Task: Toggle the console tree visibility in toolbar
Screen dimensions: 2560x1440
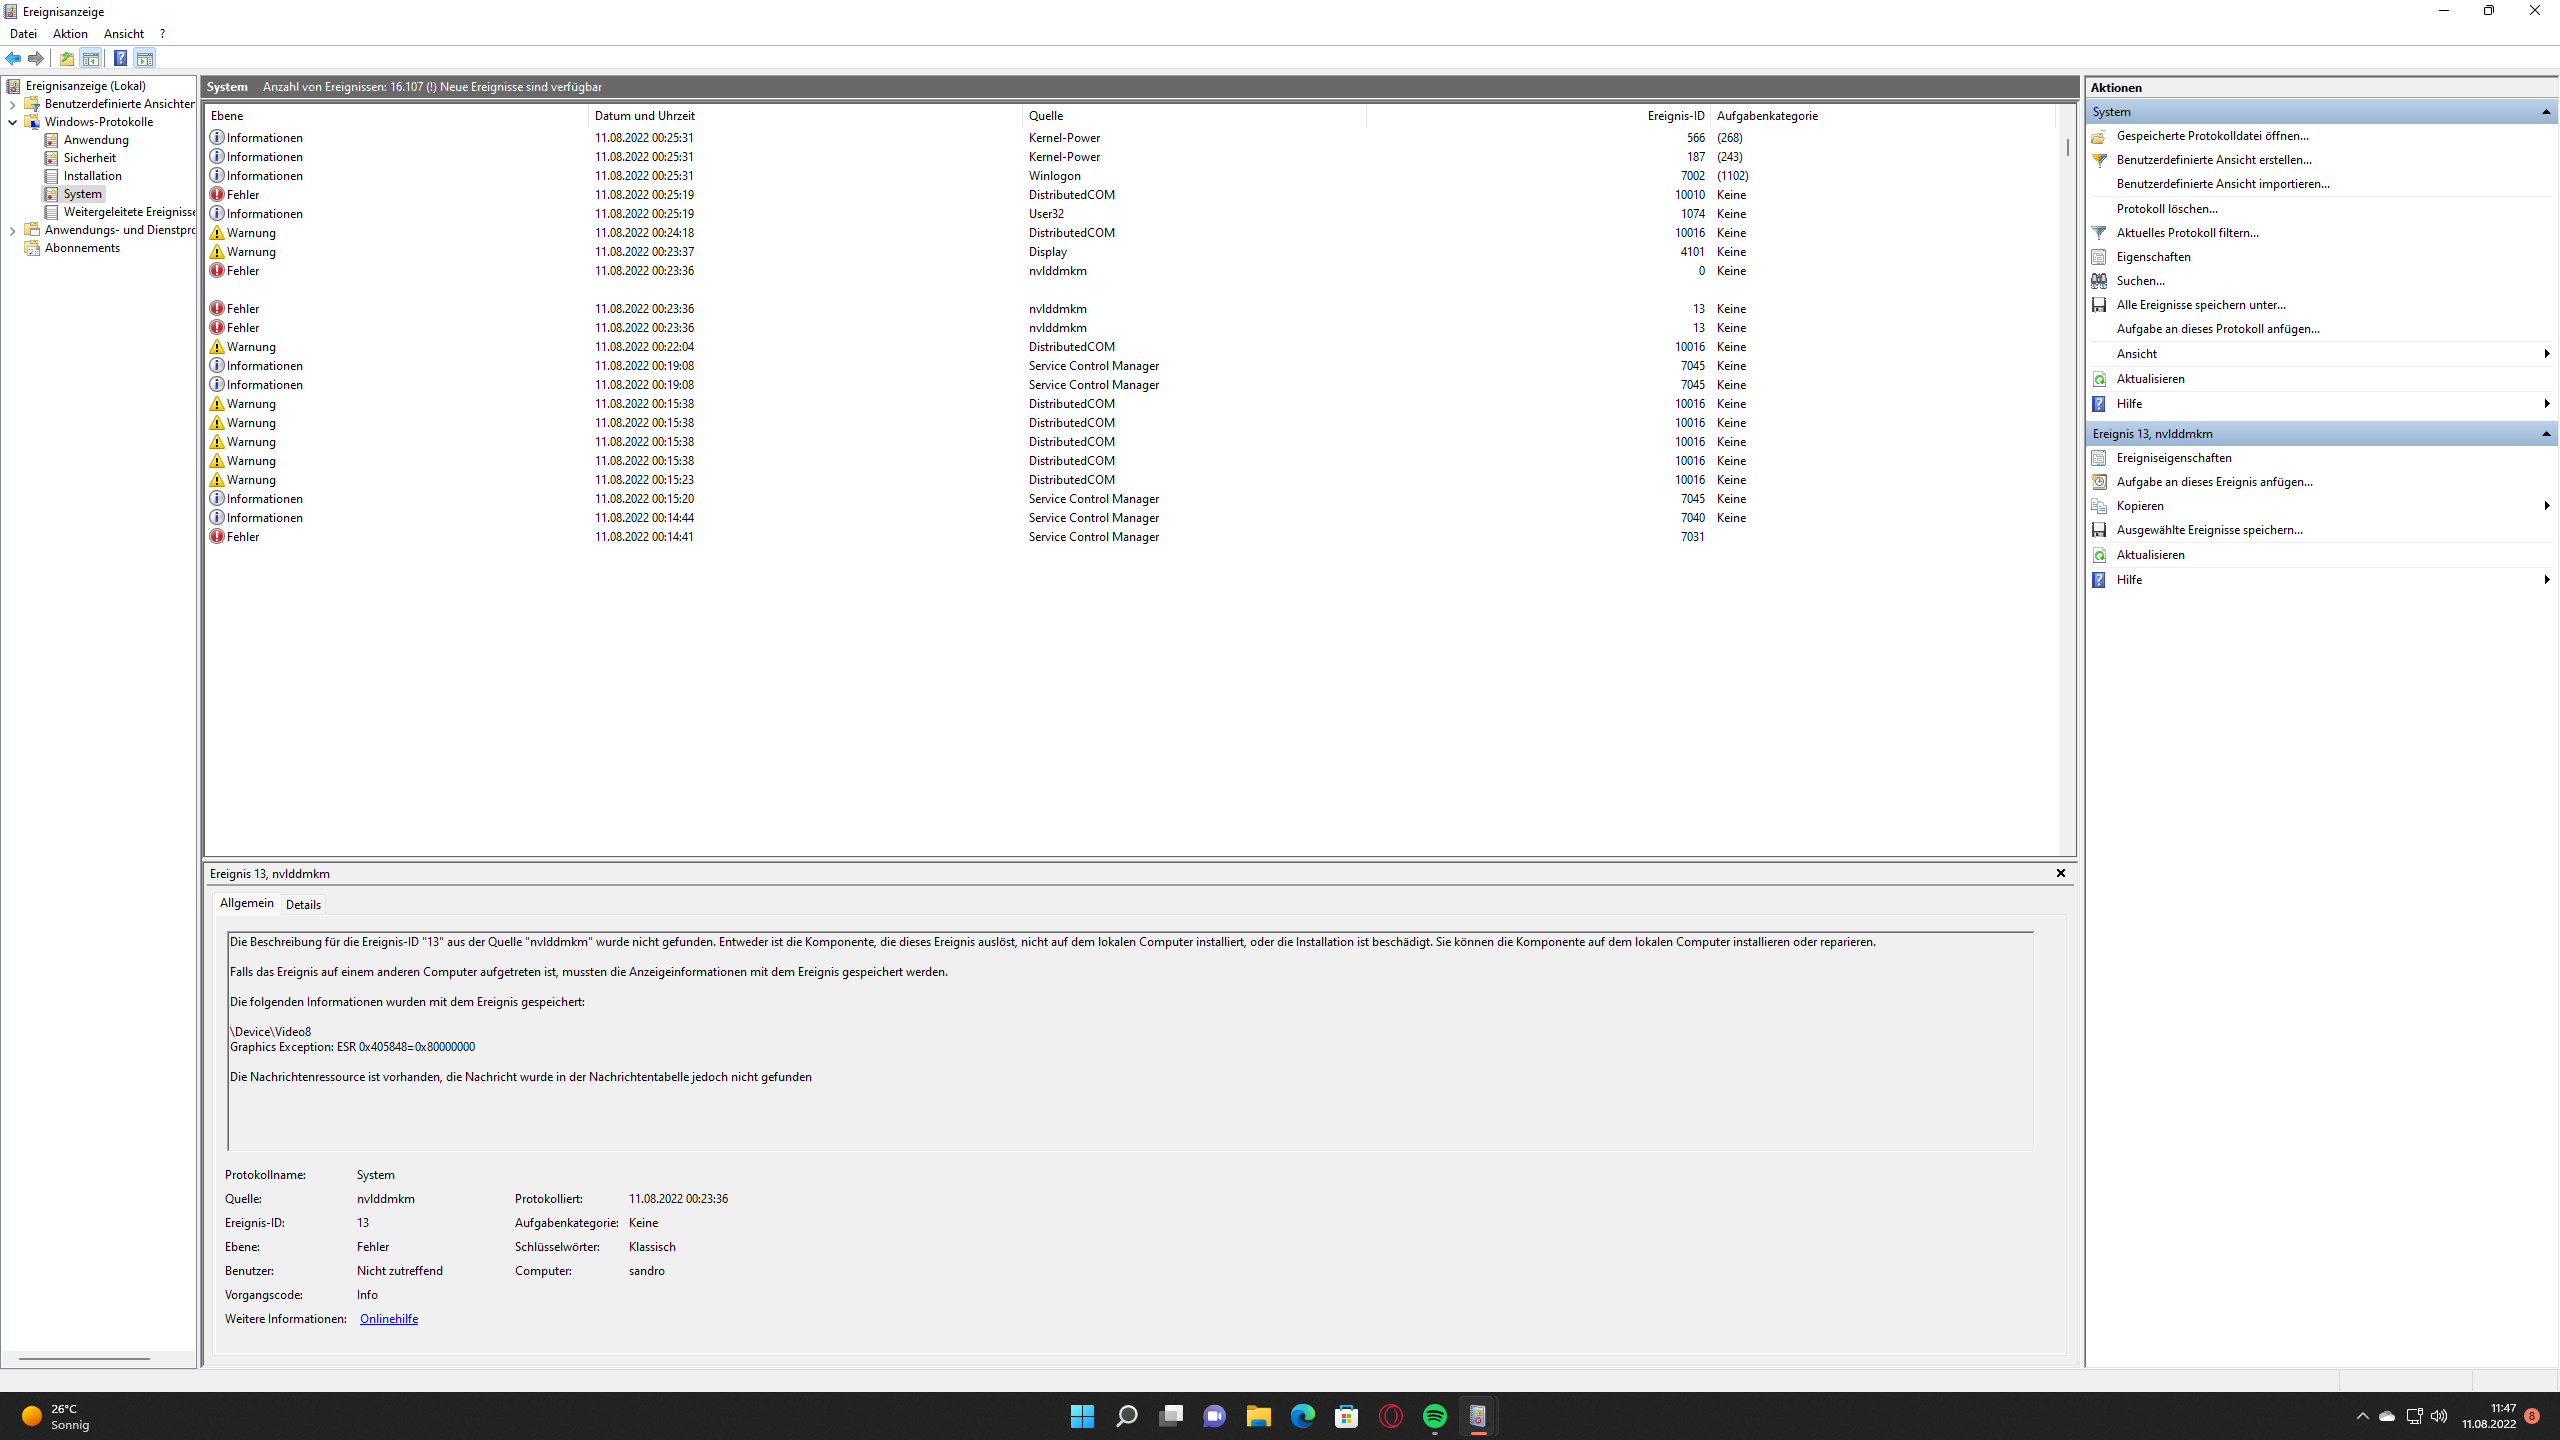Action: tap(90, 58)
